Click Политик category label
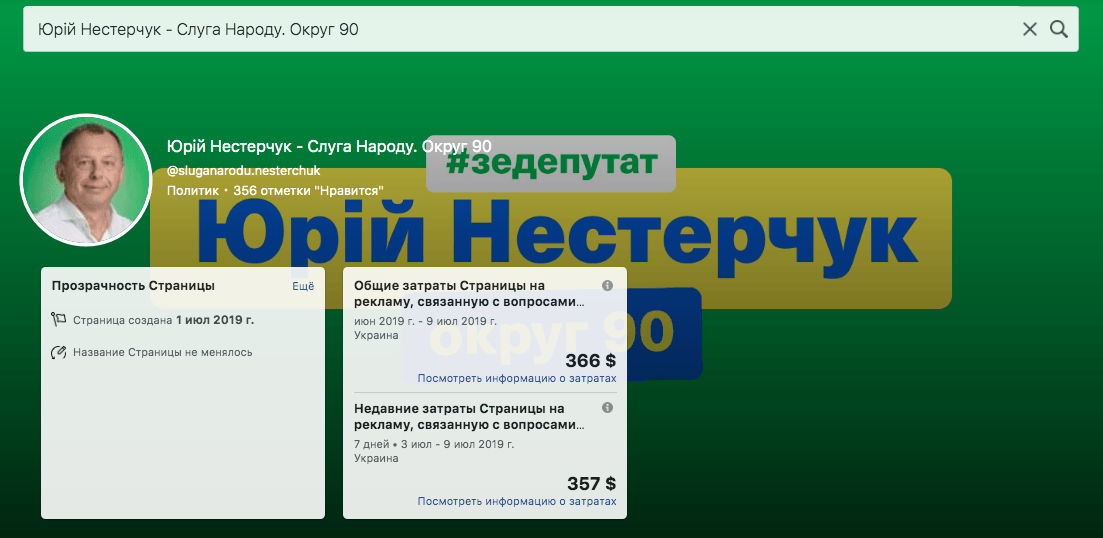1103x538 pixels. coord(192,190)
